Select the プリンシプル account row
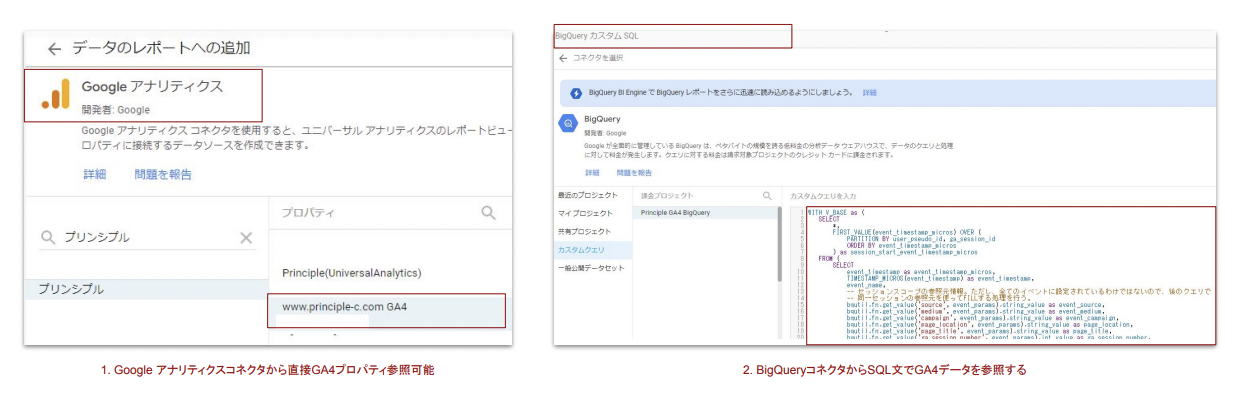Viewport: 1254px width, 404px height. point(70,289)
